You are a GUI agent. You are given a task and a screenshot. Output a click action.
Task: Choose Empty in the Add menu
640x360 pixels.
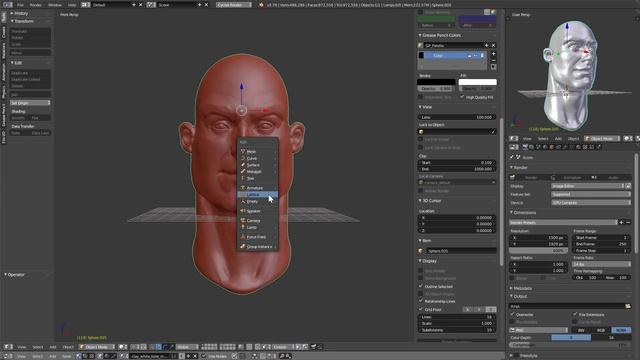[258, 201]
